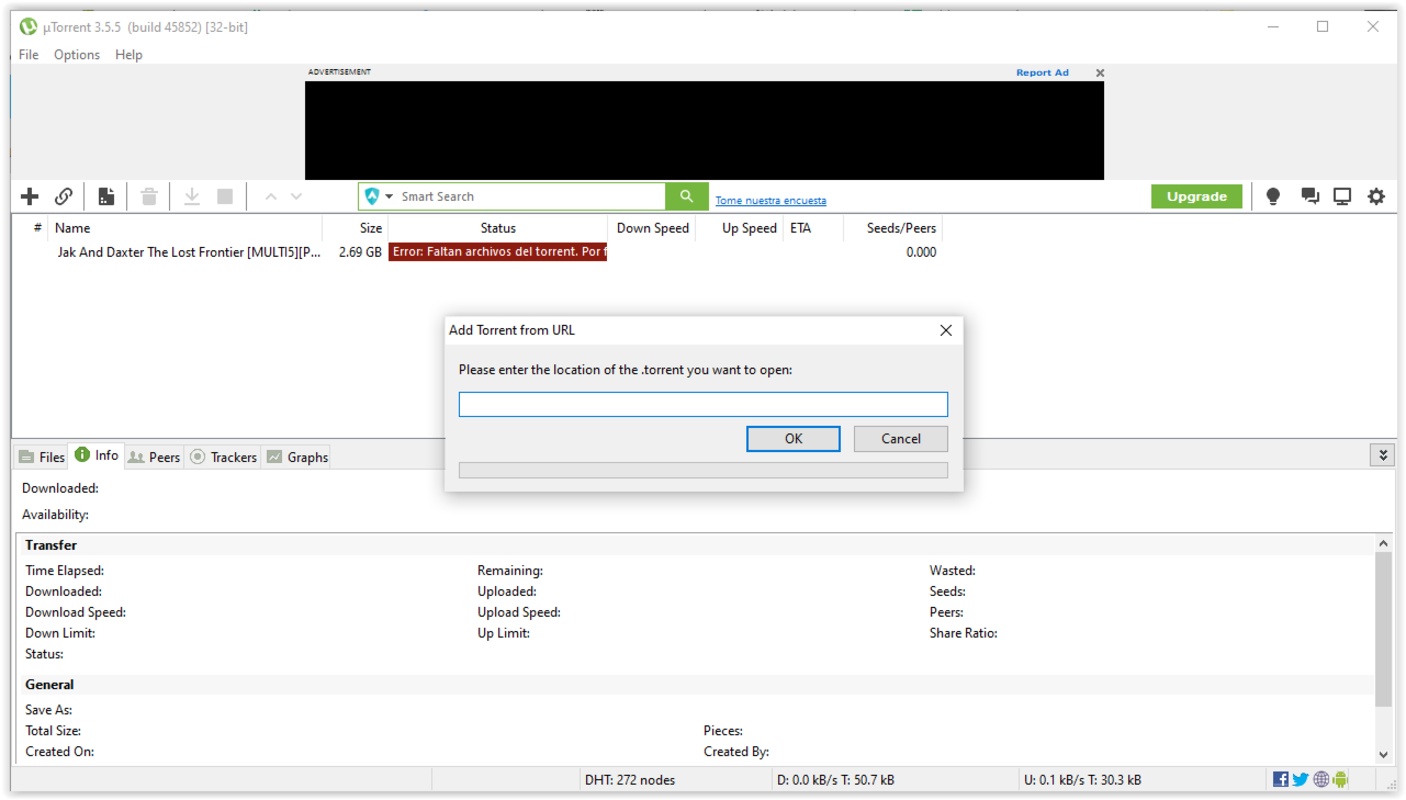Switch to the Trackers tab
Screen dimensions: 1406x800
pos(224,457)
